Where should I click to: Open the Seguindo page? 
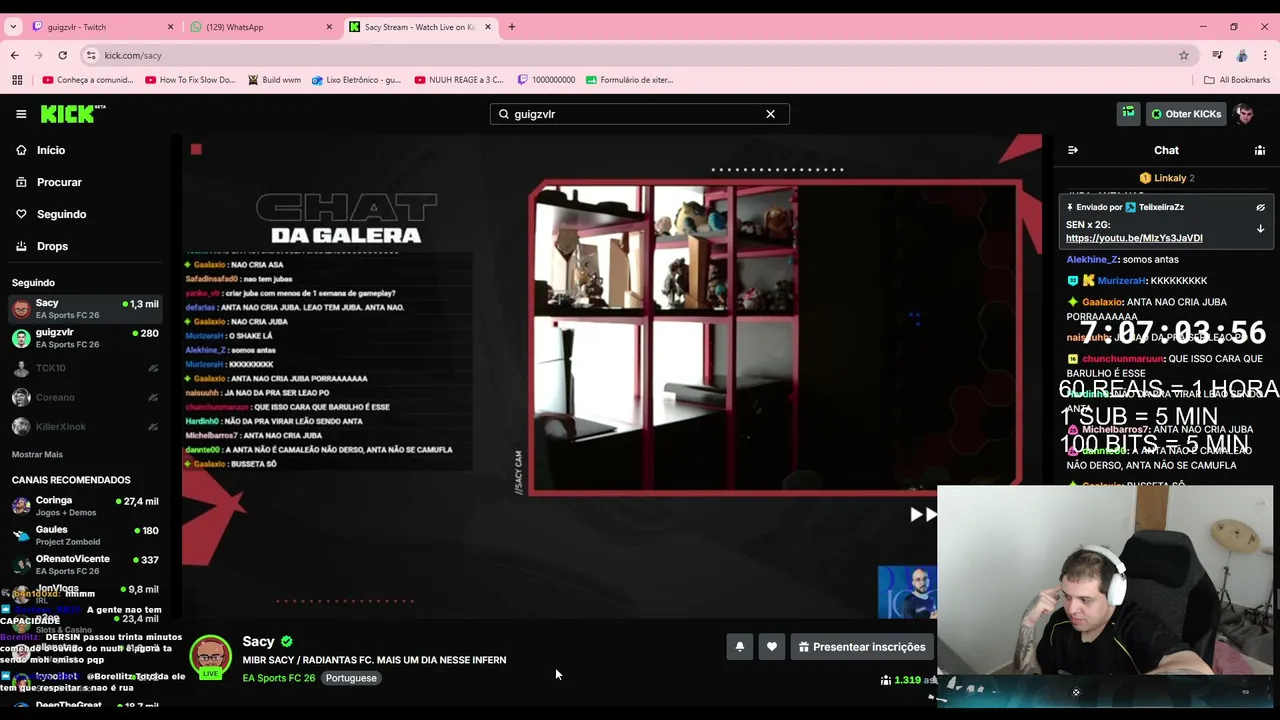click(x=61, y=214)
